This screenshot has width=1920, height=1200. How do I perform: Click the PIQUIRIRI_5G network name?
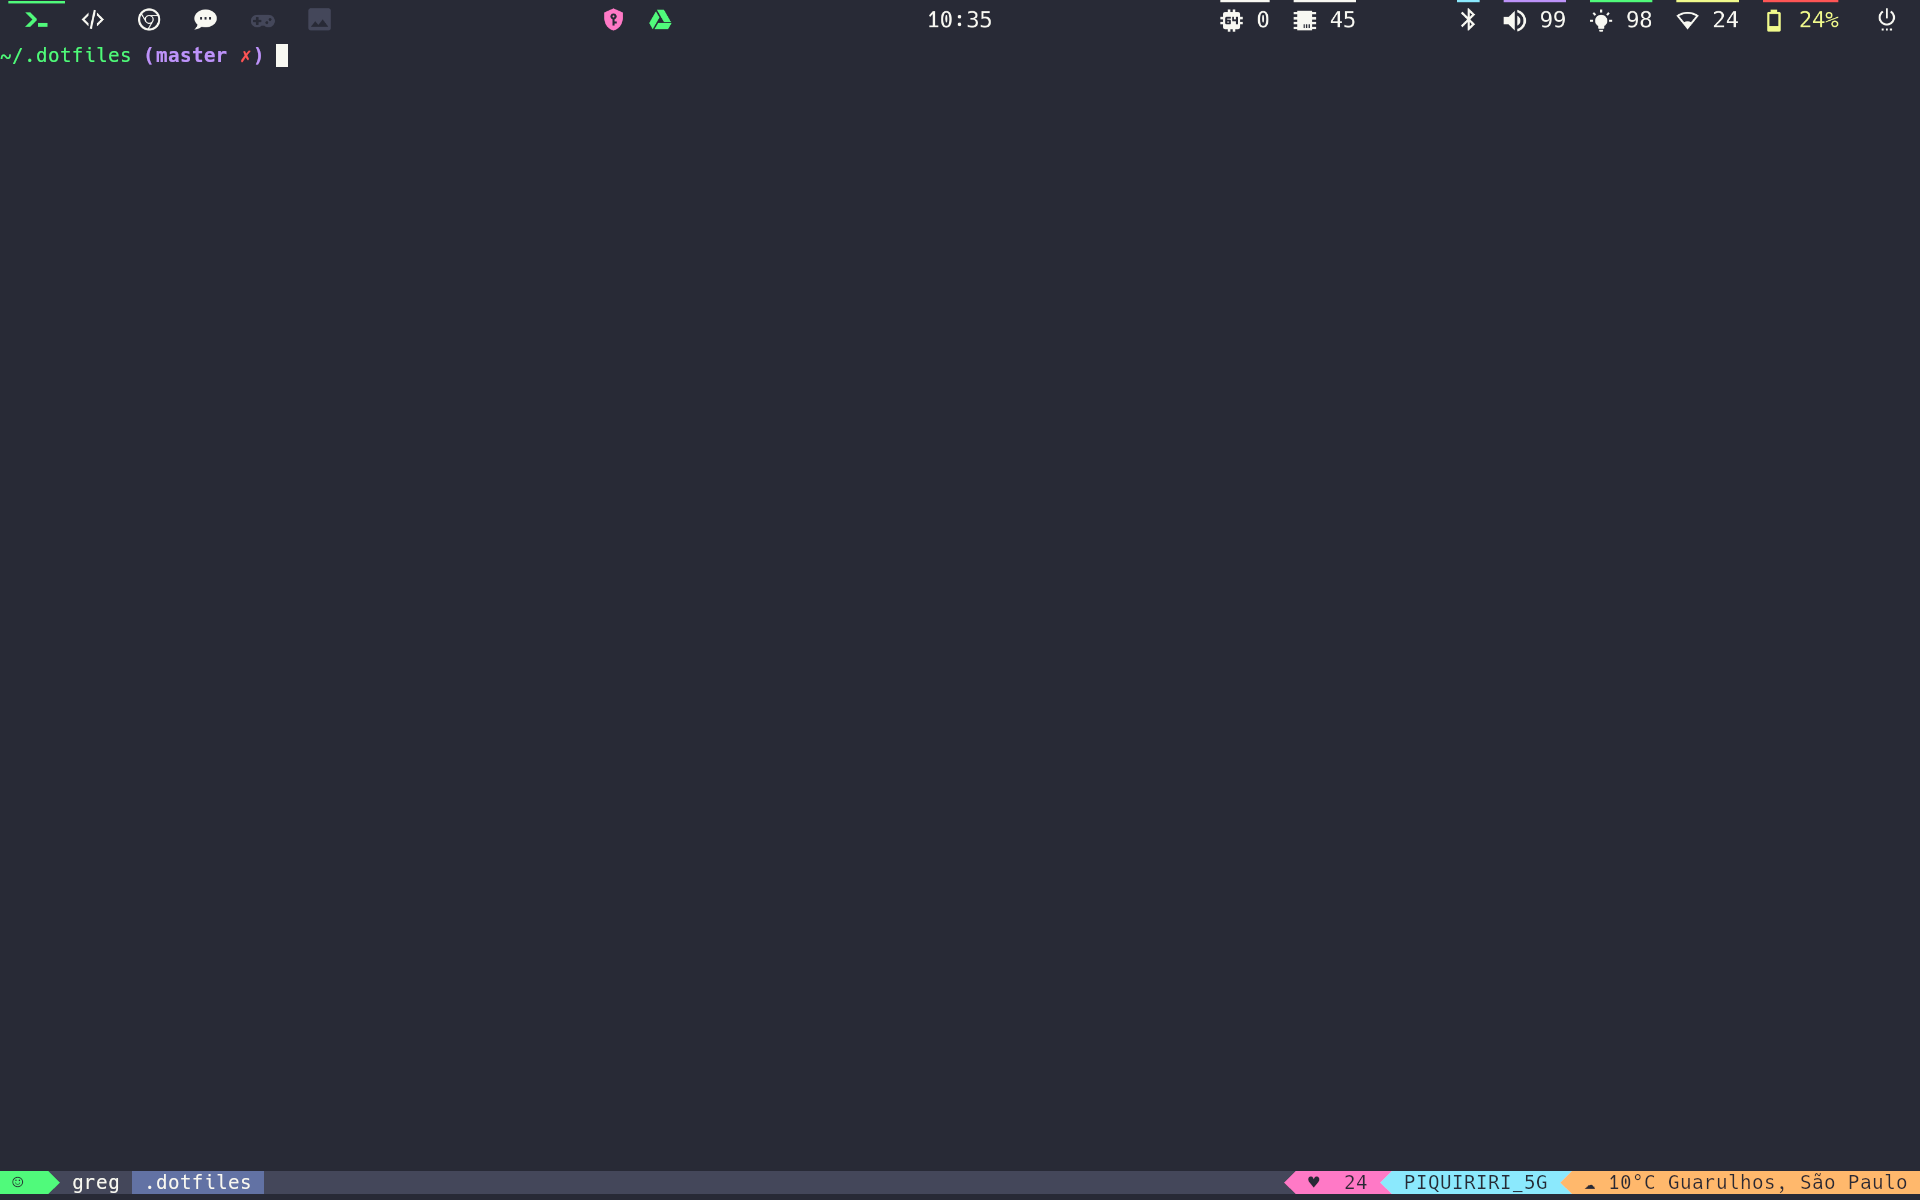coord(1476,1182)
